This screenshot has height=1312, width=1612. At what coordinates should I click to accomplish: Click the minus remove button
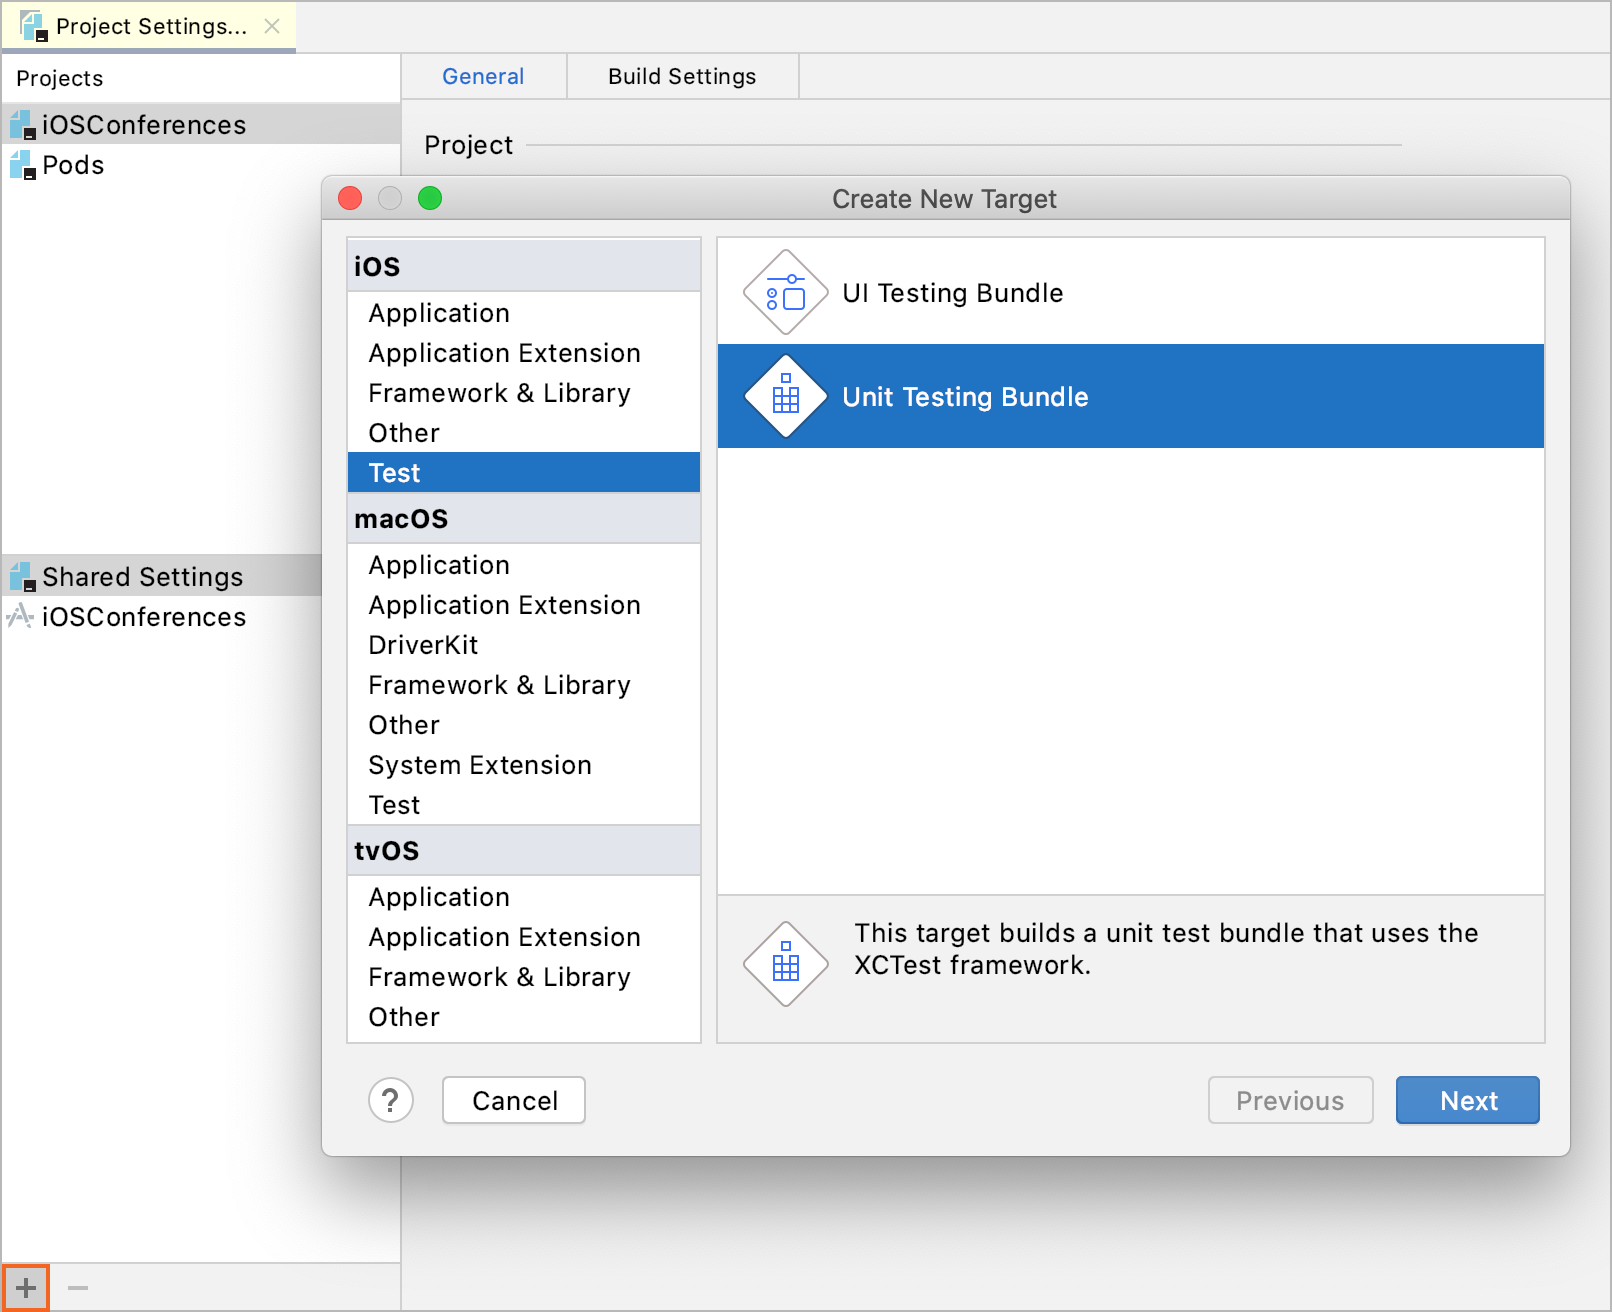[78, 1288]
